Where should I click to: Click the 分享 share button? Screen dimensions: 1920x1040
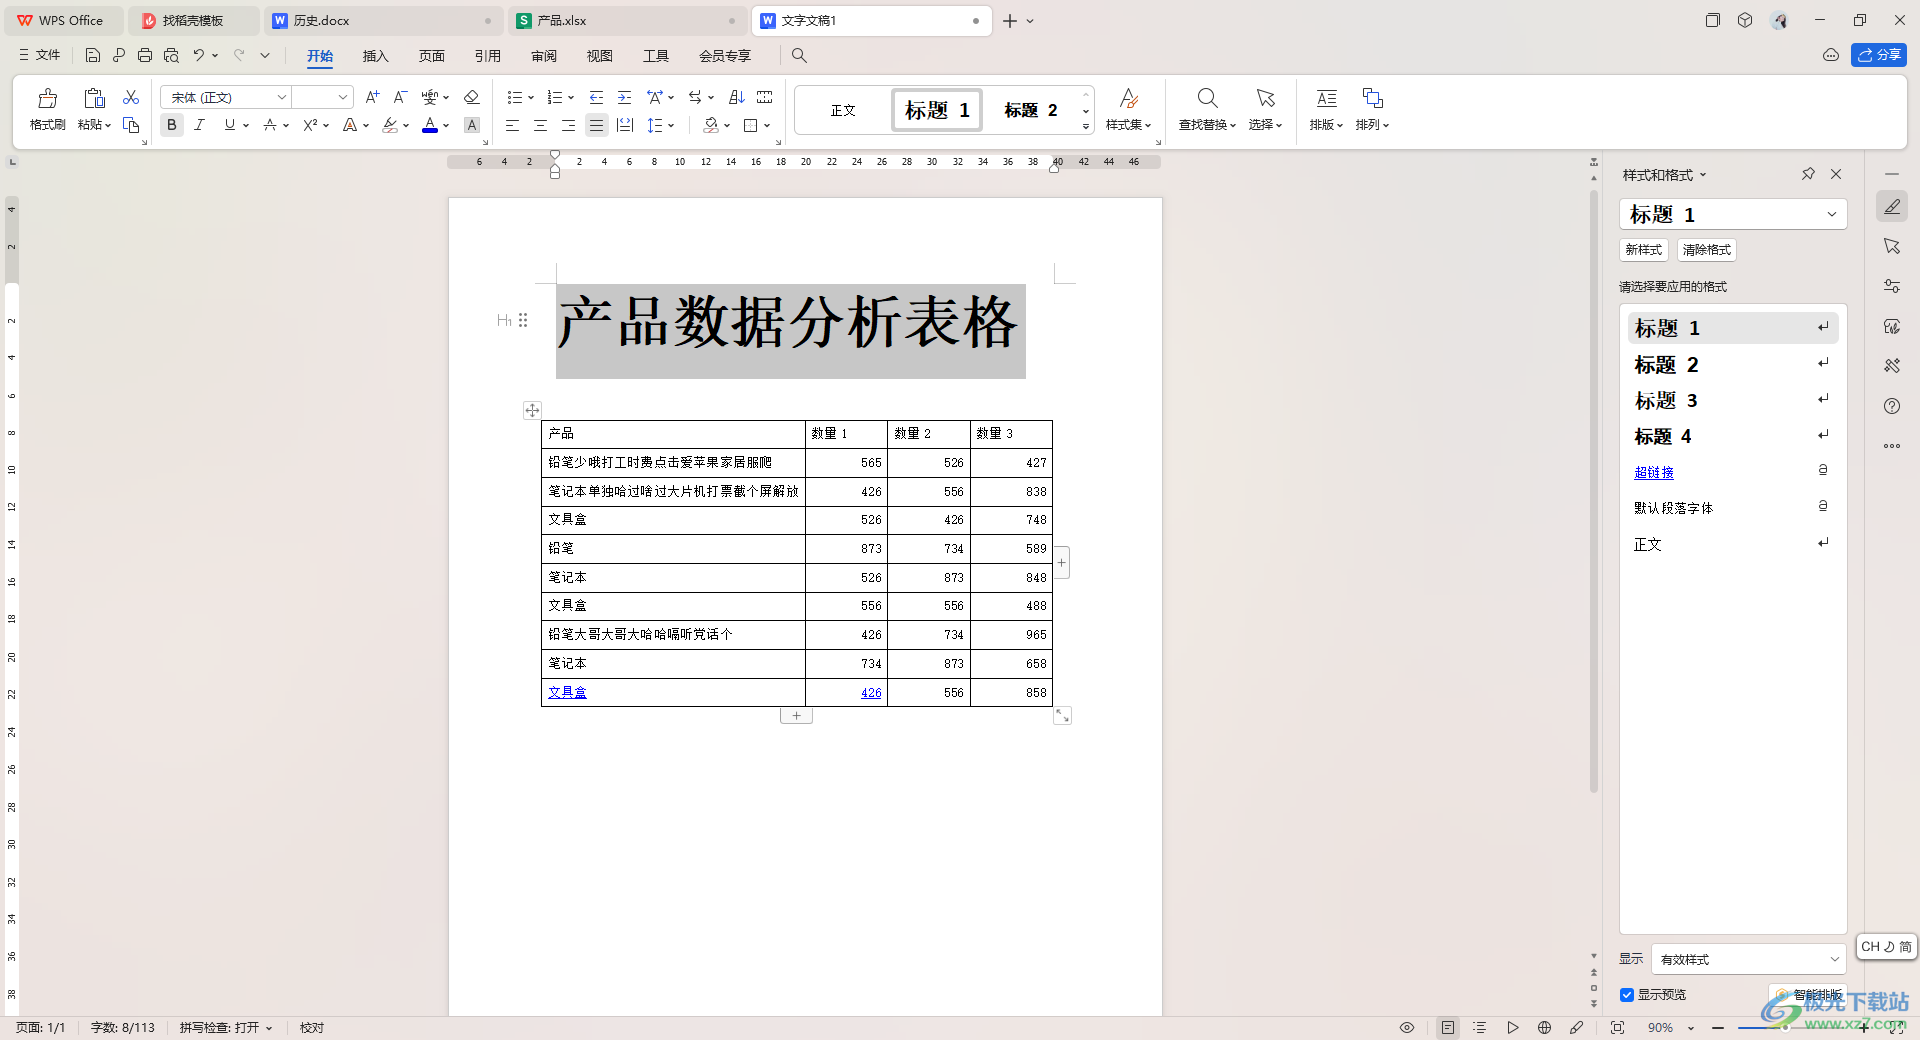point(1879,55)
